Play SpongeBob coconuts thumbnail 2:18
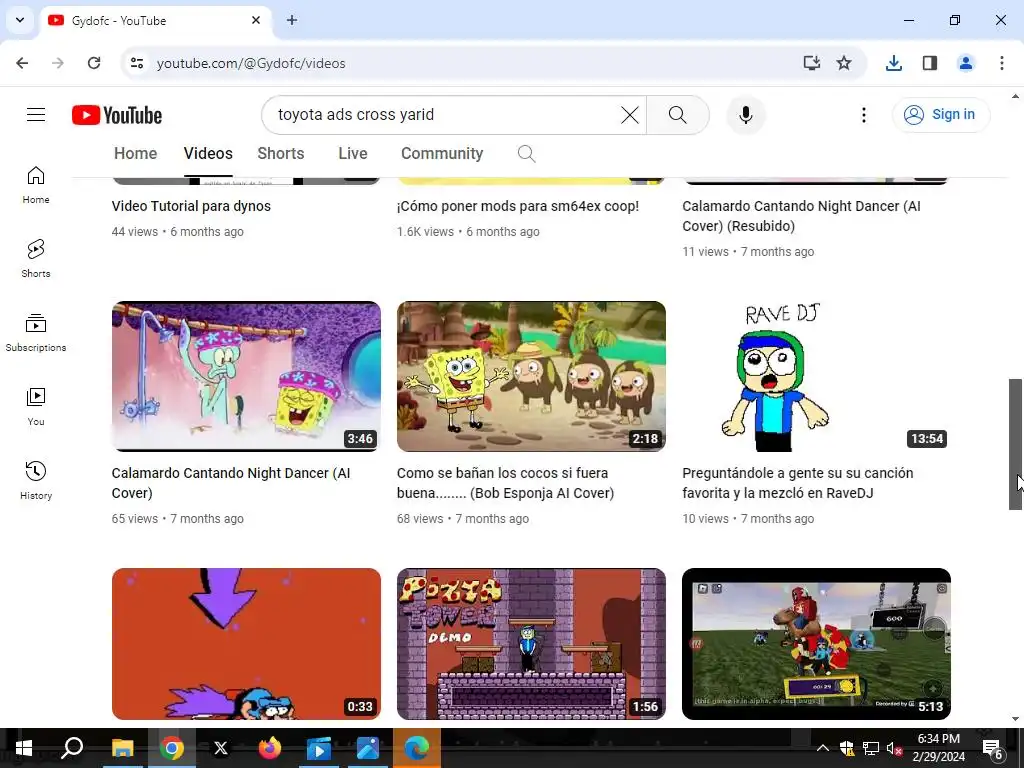The image size is (1024, 768). click(532, 376)
